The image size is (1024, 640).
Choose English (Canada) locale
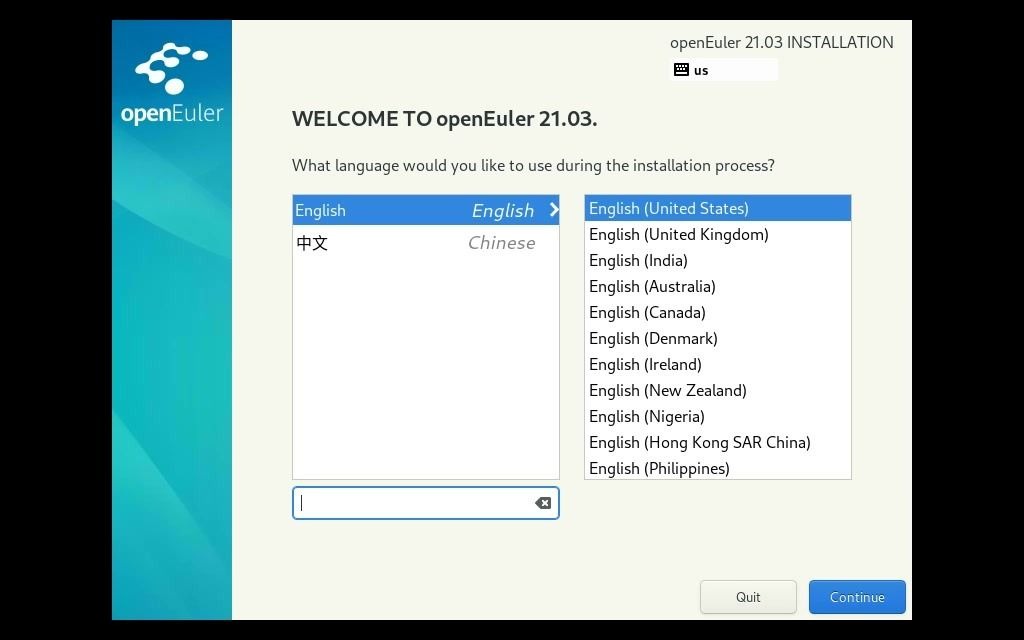pos(718,312)
